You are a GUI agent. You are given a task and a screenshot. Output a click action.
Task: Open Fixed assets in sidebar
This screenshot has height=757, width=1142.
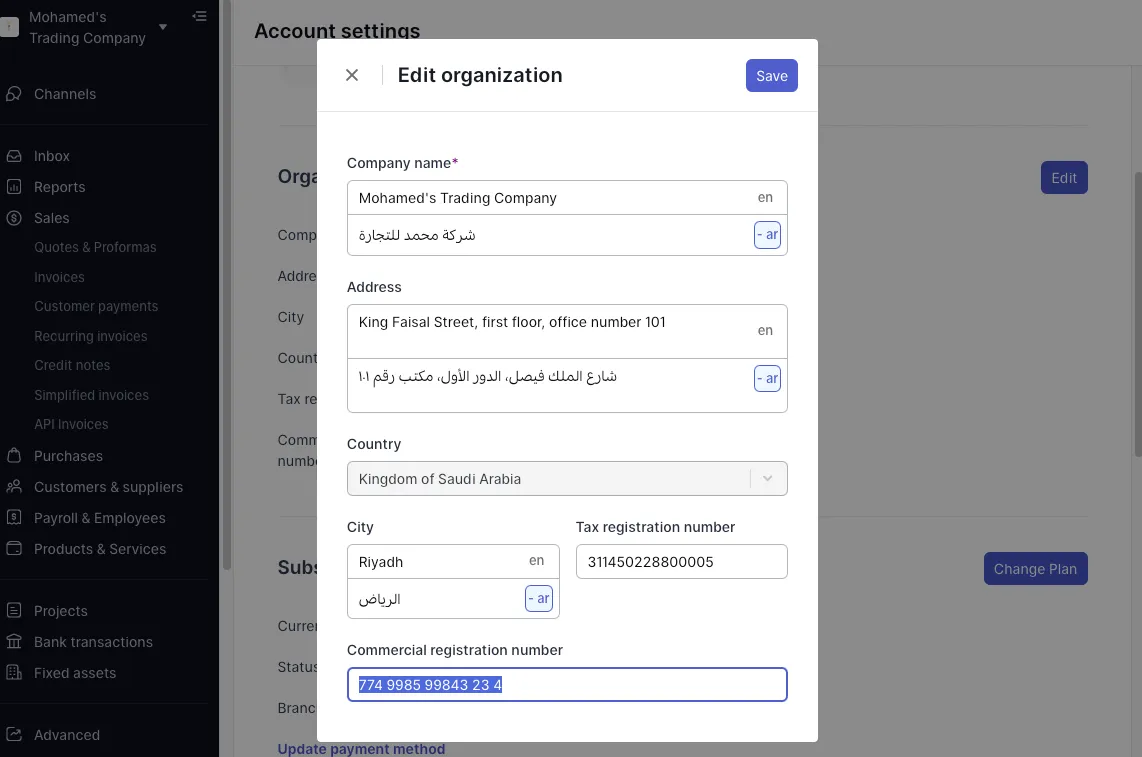(75, 673)
